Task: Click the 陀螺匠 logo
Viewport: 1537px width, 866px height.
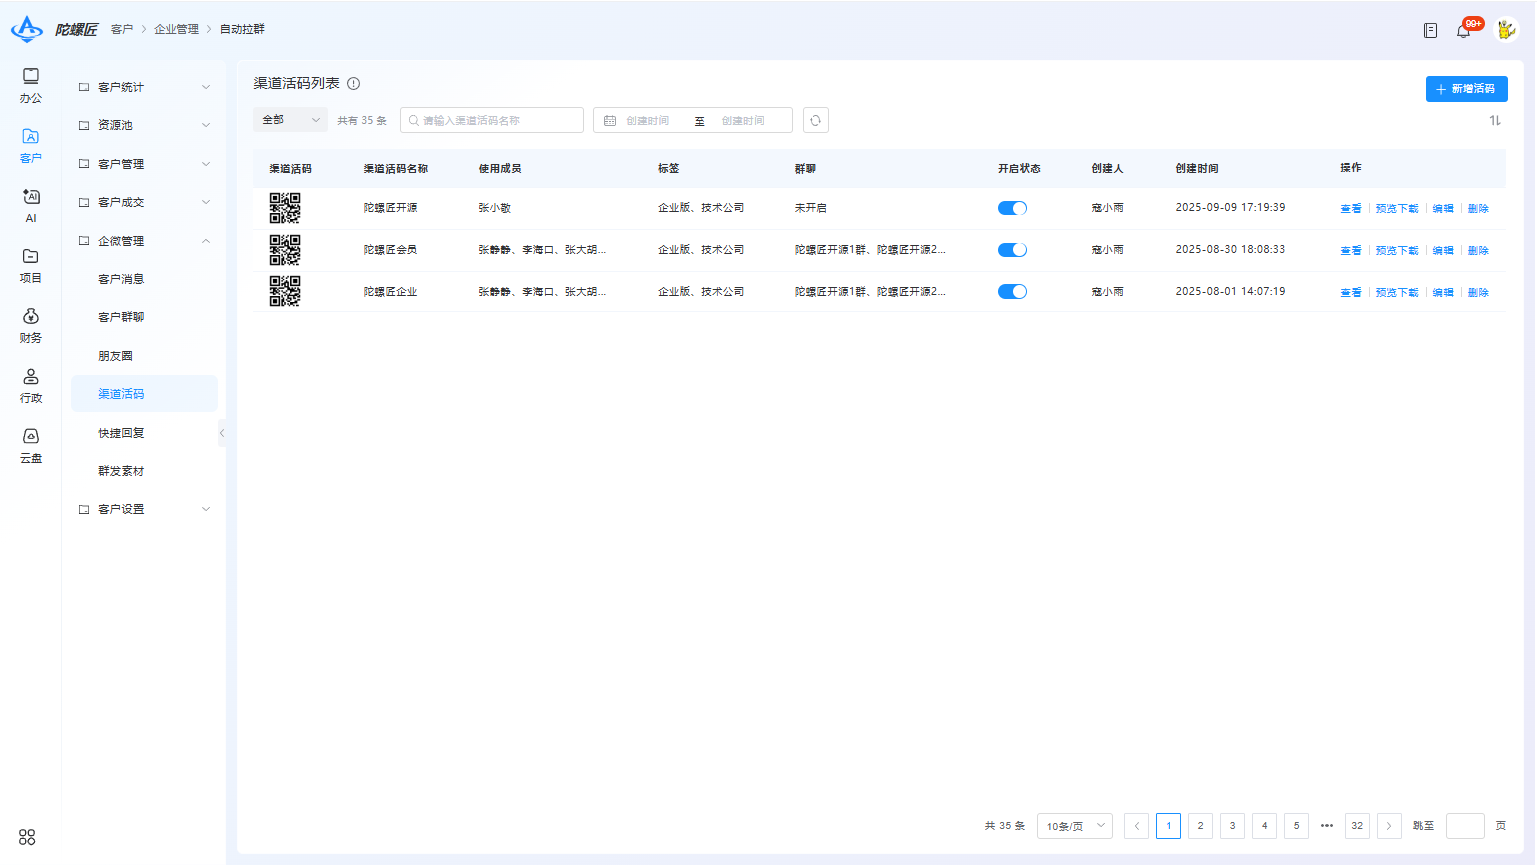Action: pos(54,29)
